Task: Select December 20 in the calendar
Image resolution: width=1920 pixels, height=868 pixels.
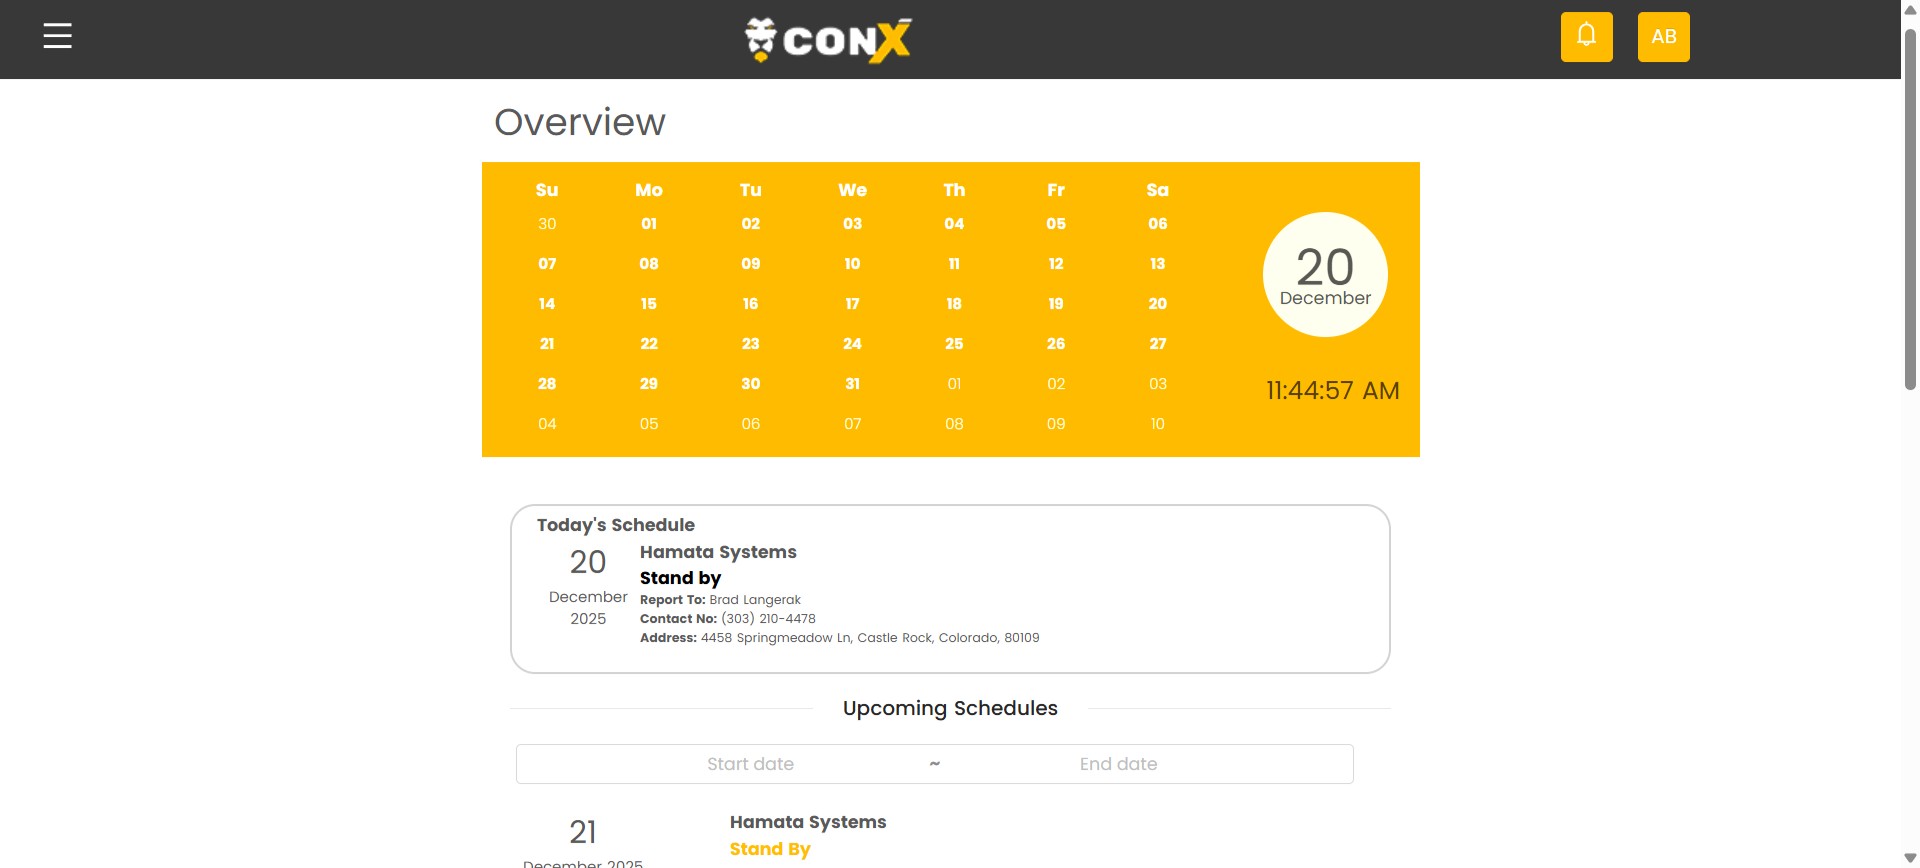Action: click(x=1157, y=304)
